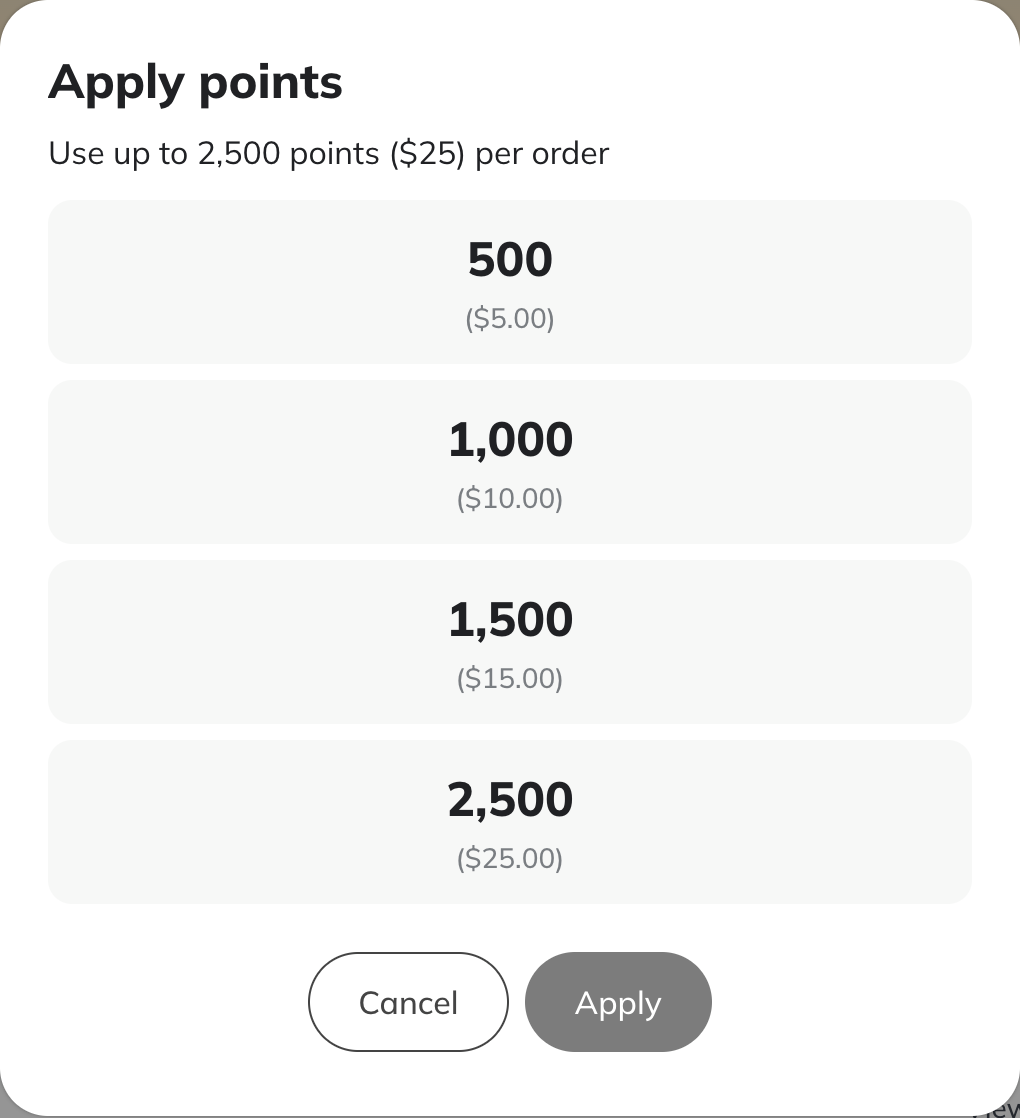Click the ($5.00) value label
The image size is (1020, 1118).
coord(510,319)
